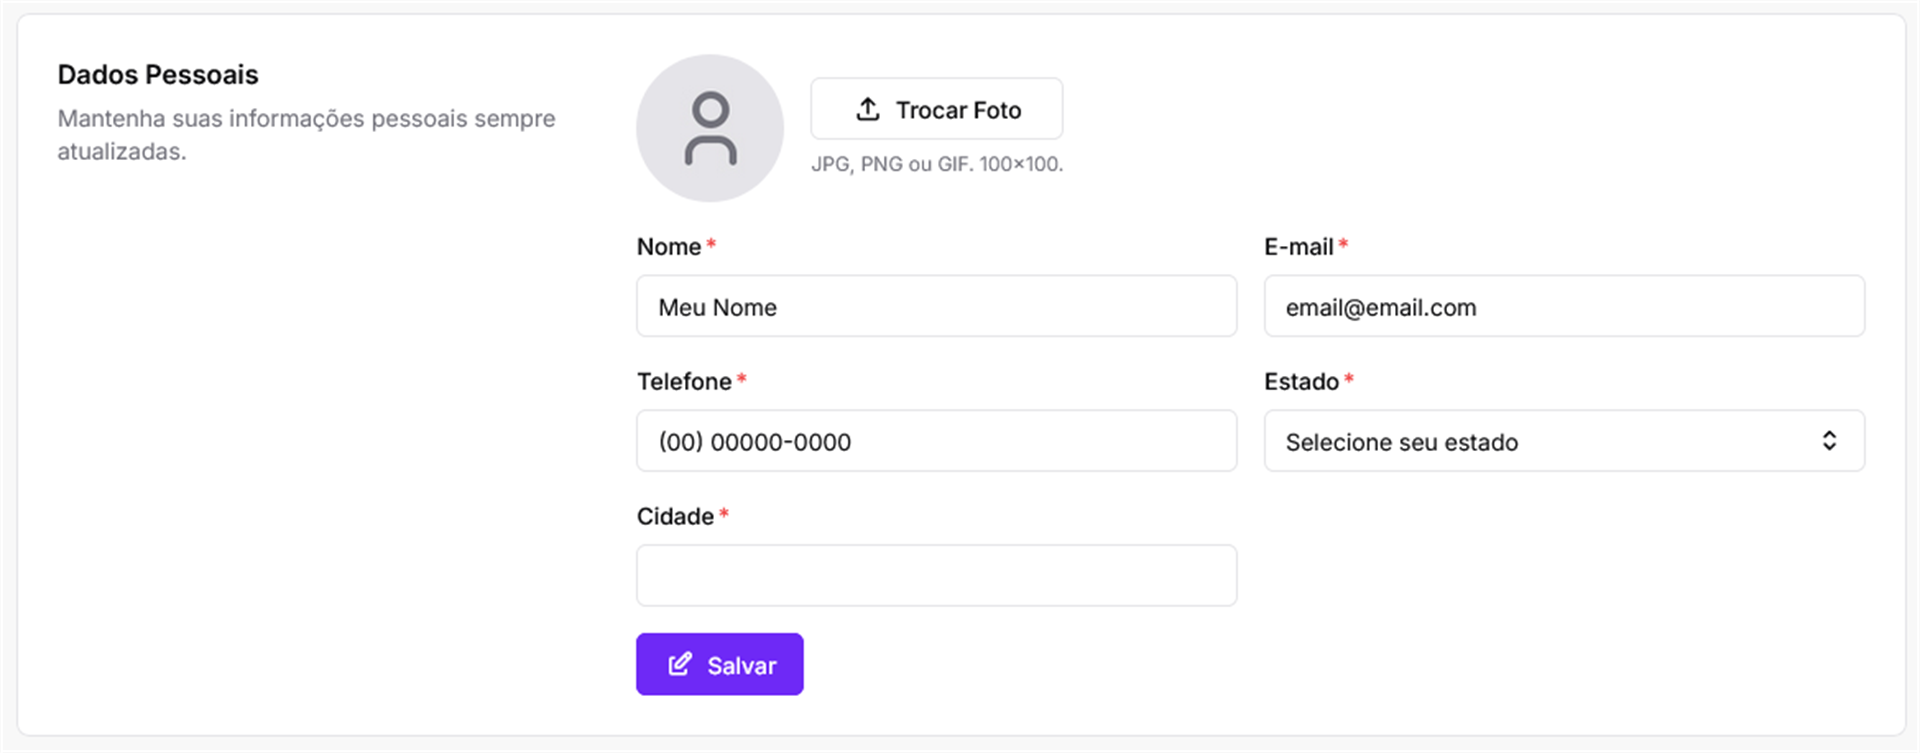The image size is (1920, 753).
Task: Click the upload arrow icon beside Trocar Foto
Action: pos(868,109)
